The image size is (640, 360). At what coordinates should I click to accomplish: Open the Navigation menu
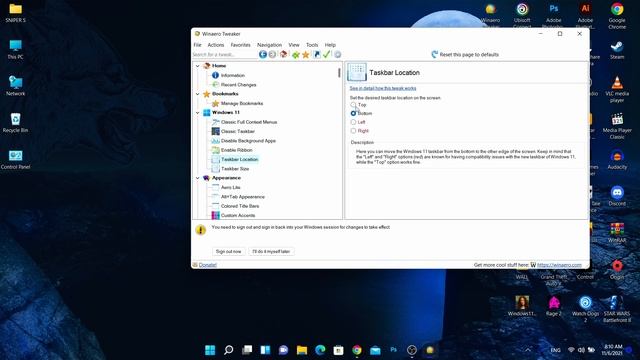(269, 45)
